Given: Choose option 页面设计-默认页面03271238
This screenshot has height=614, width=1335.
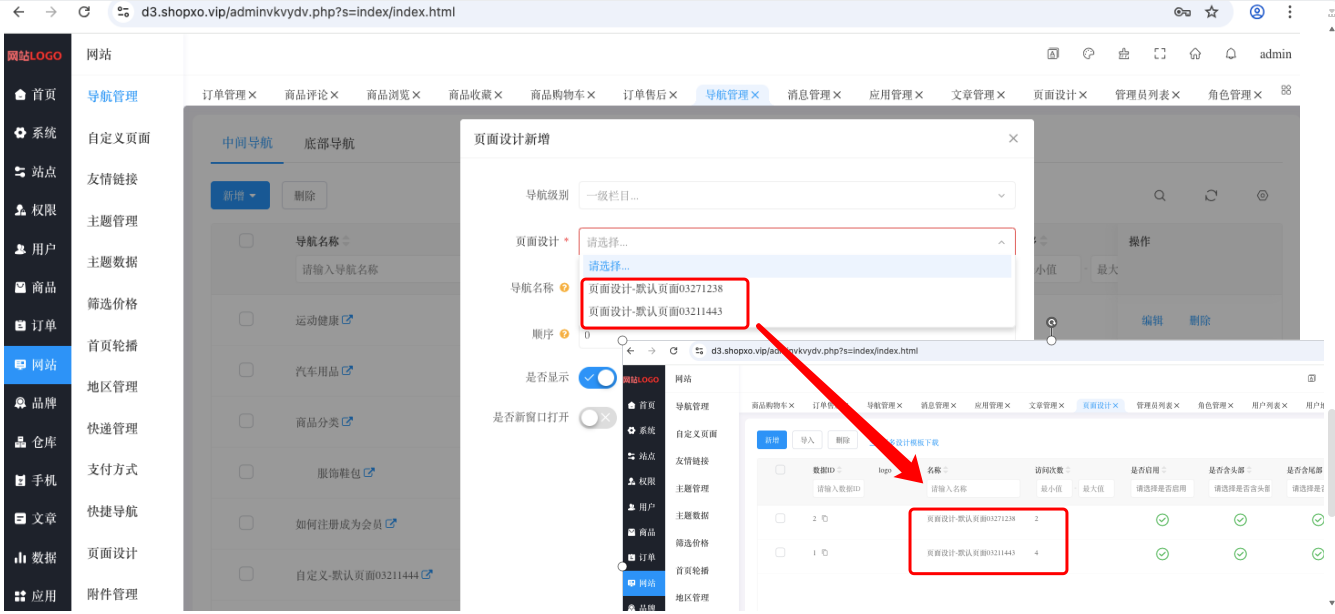Looking at the screenshot, I should (797, 289).
